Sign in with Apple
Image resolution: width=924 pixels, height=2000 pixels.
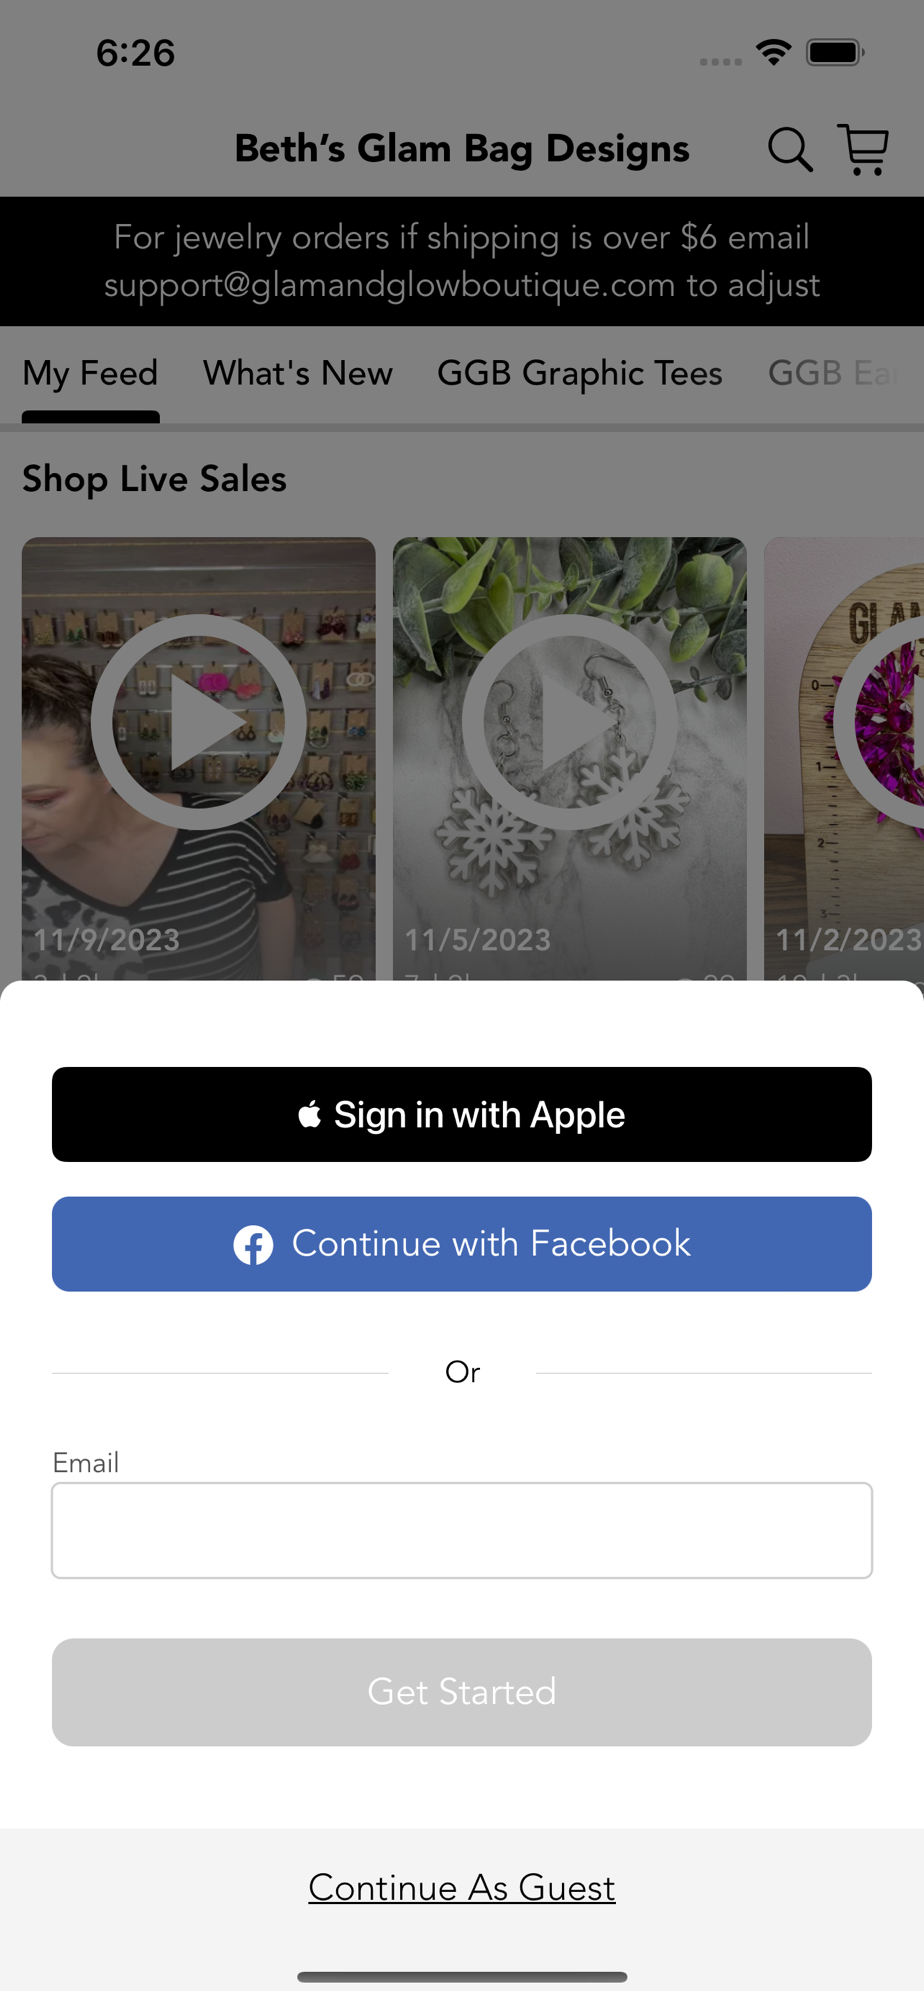[x=462, y=1114]
